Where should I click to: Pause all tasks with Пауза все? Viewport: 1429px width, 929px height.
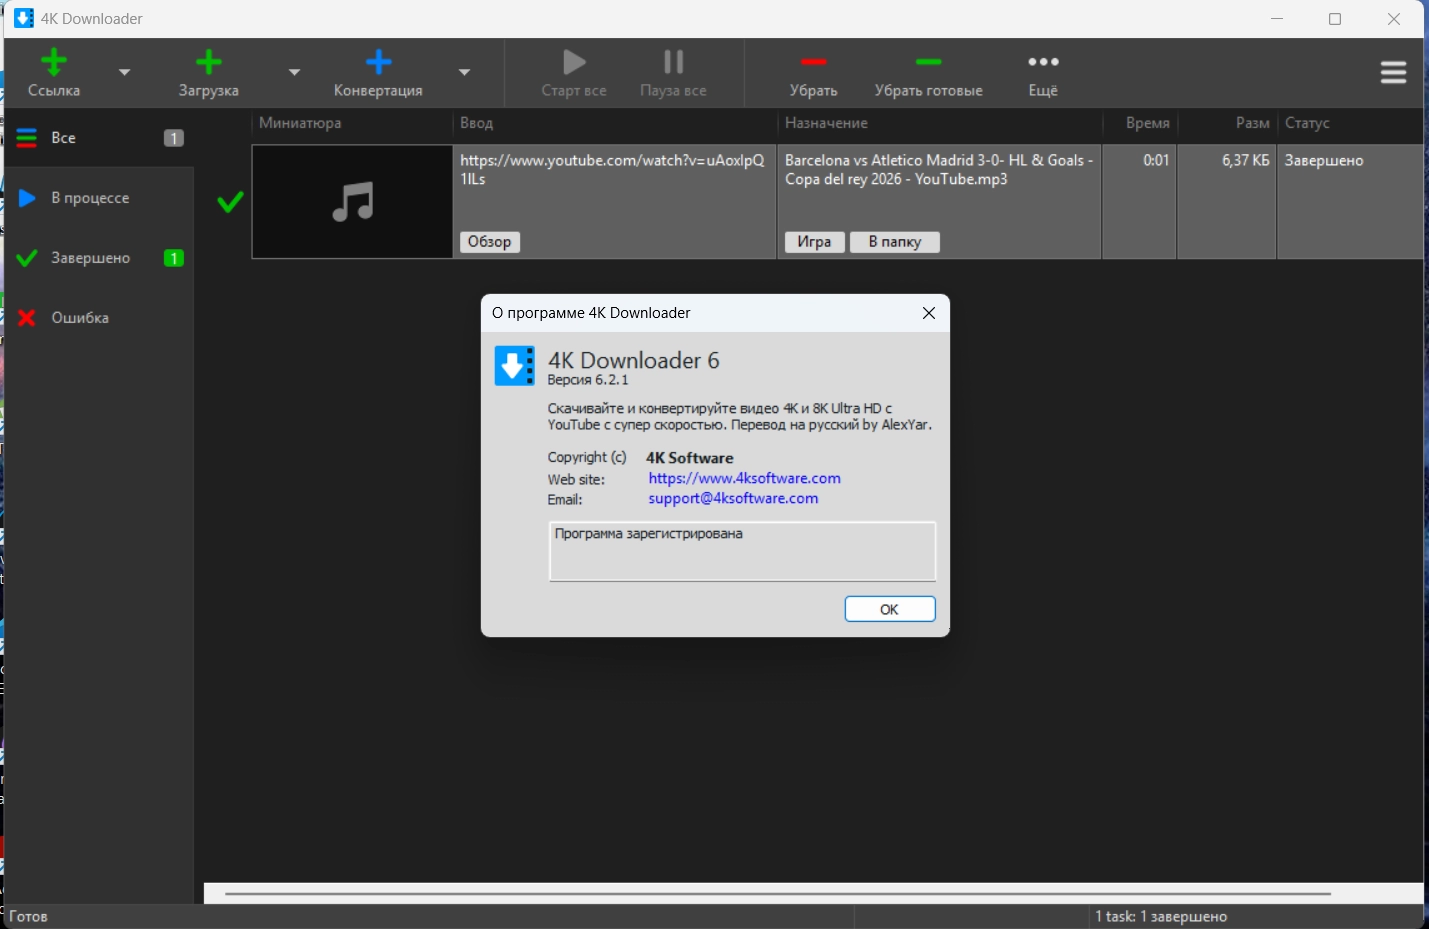[x=673, y=73]
